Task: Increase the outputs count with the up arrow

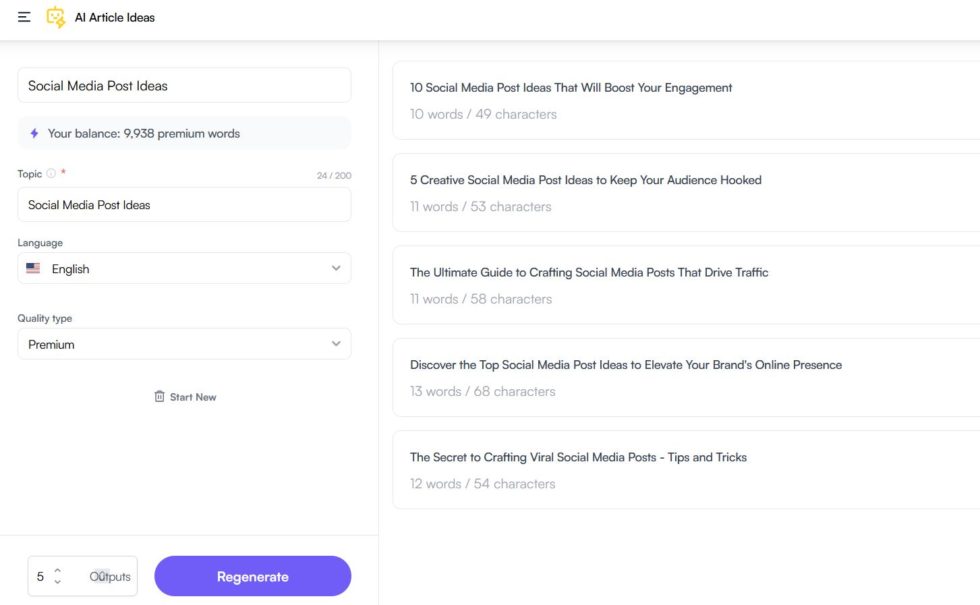Action: (x=59, y=571)
